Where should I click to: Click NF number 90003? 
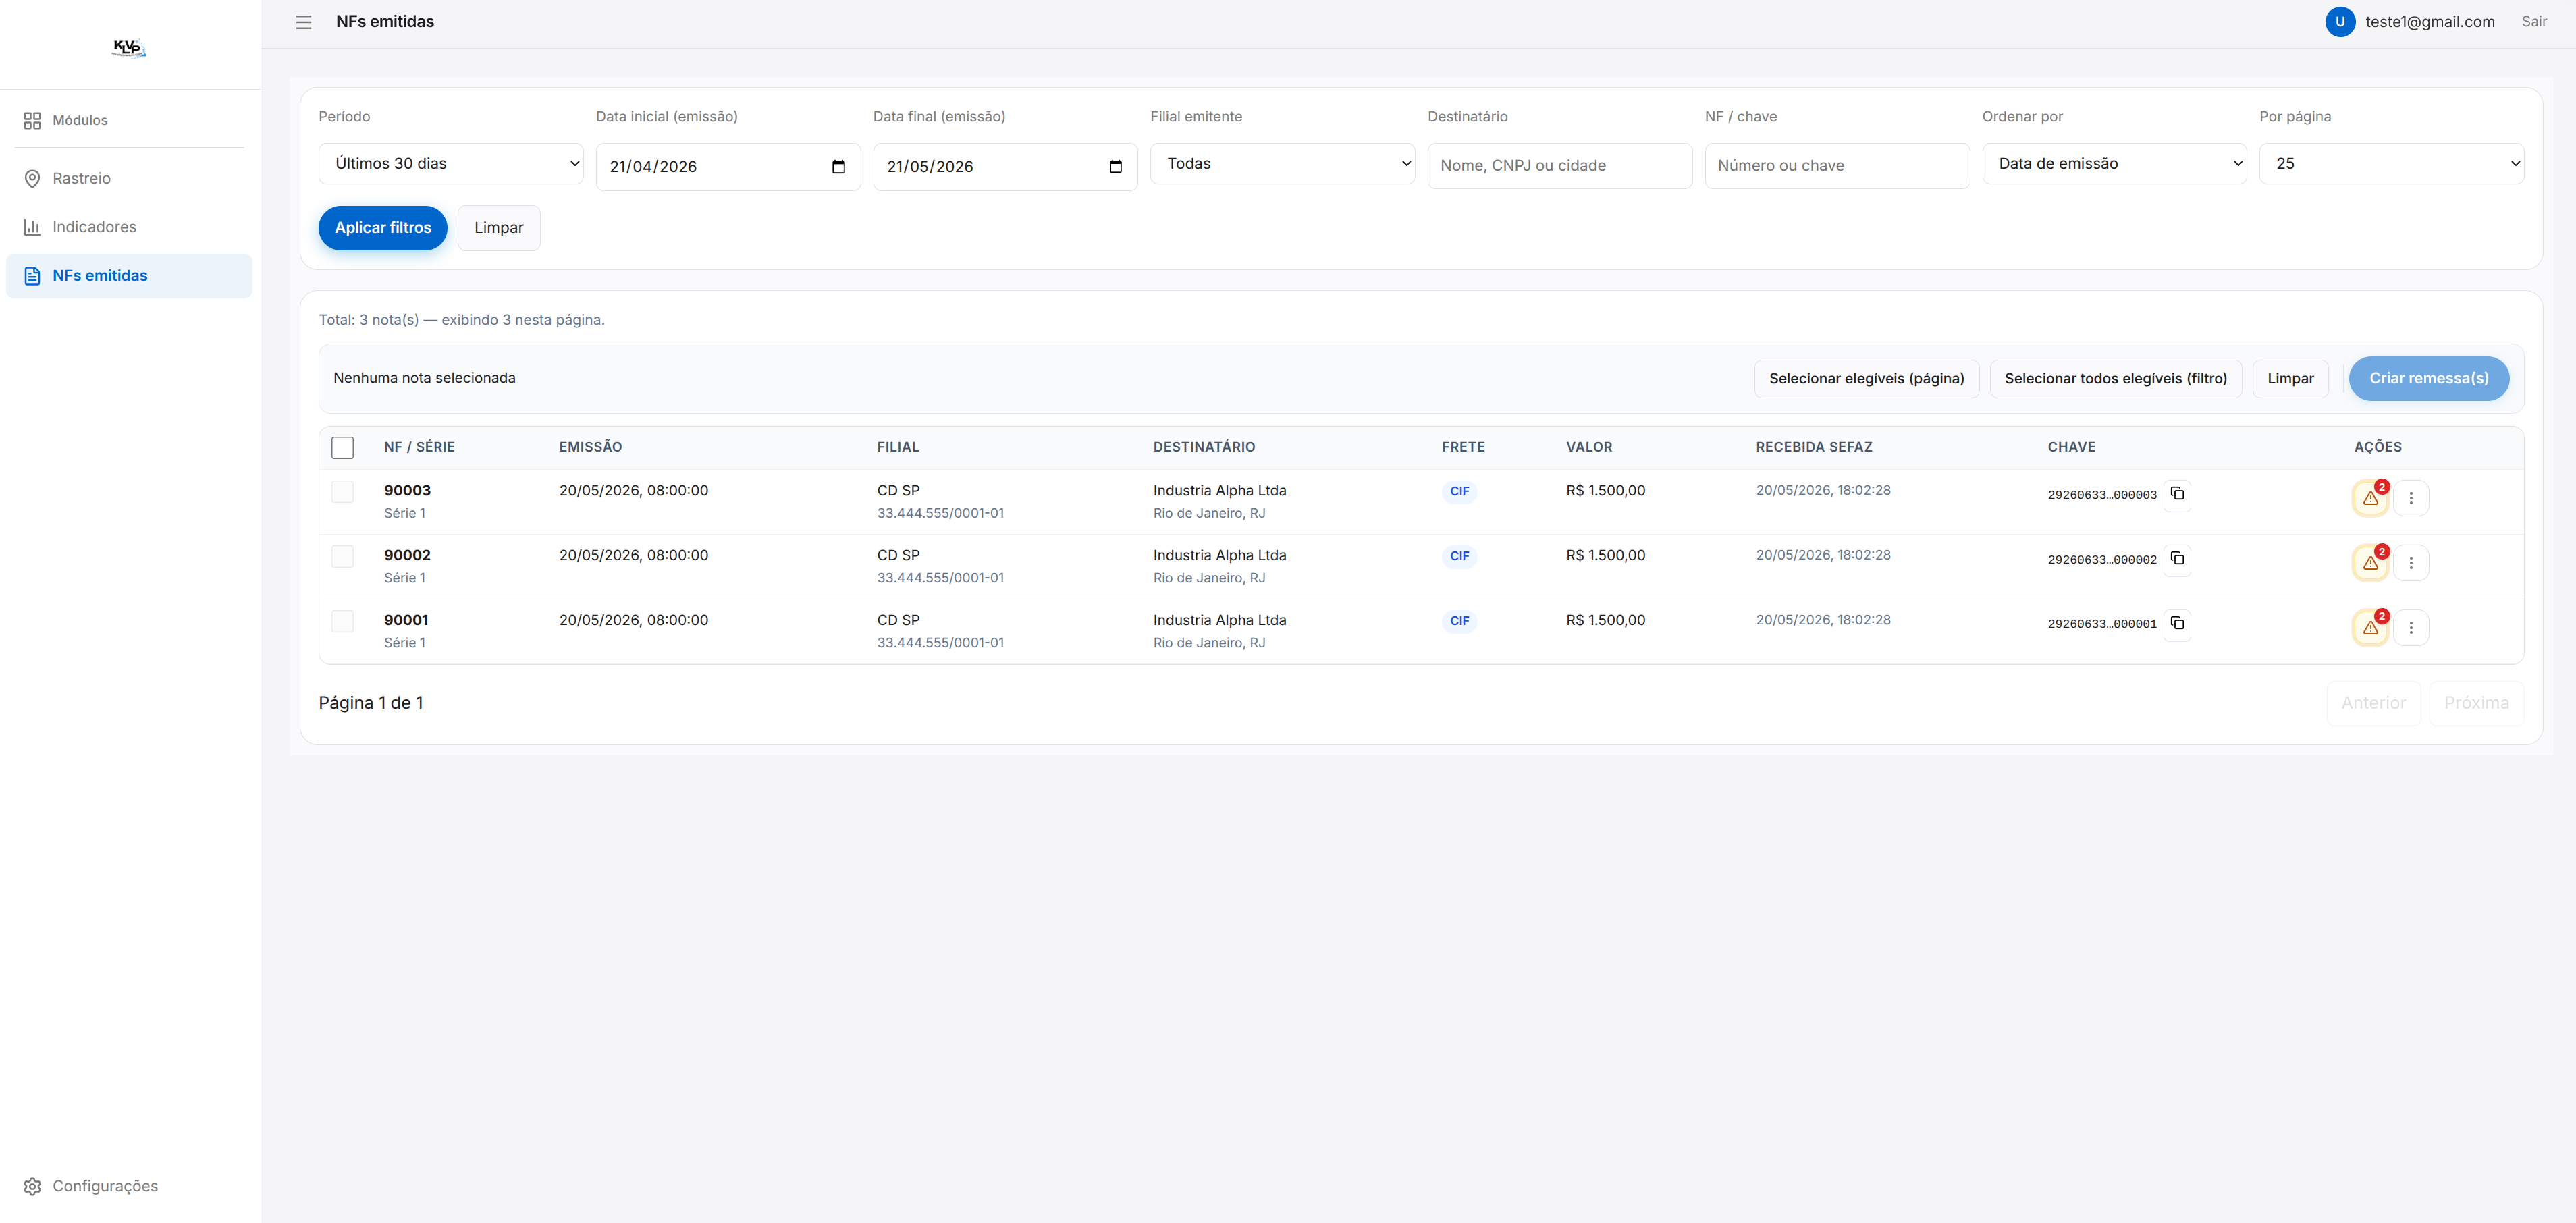(x=407, y=491)
